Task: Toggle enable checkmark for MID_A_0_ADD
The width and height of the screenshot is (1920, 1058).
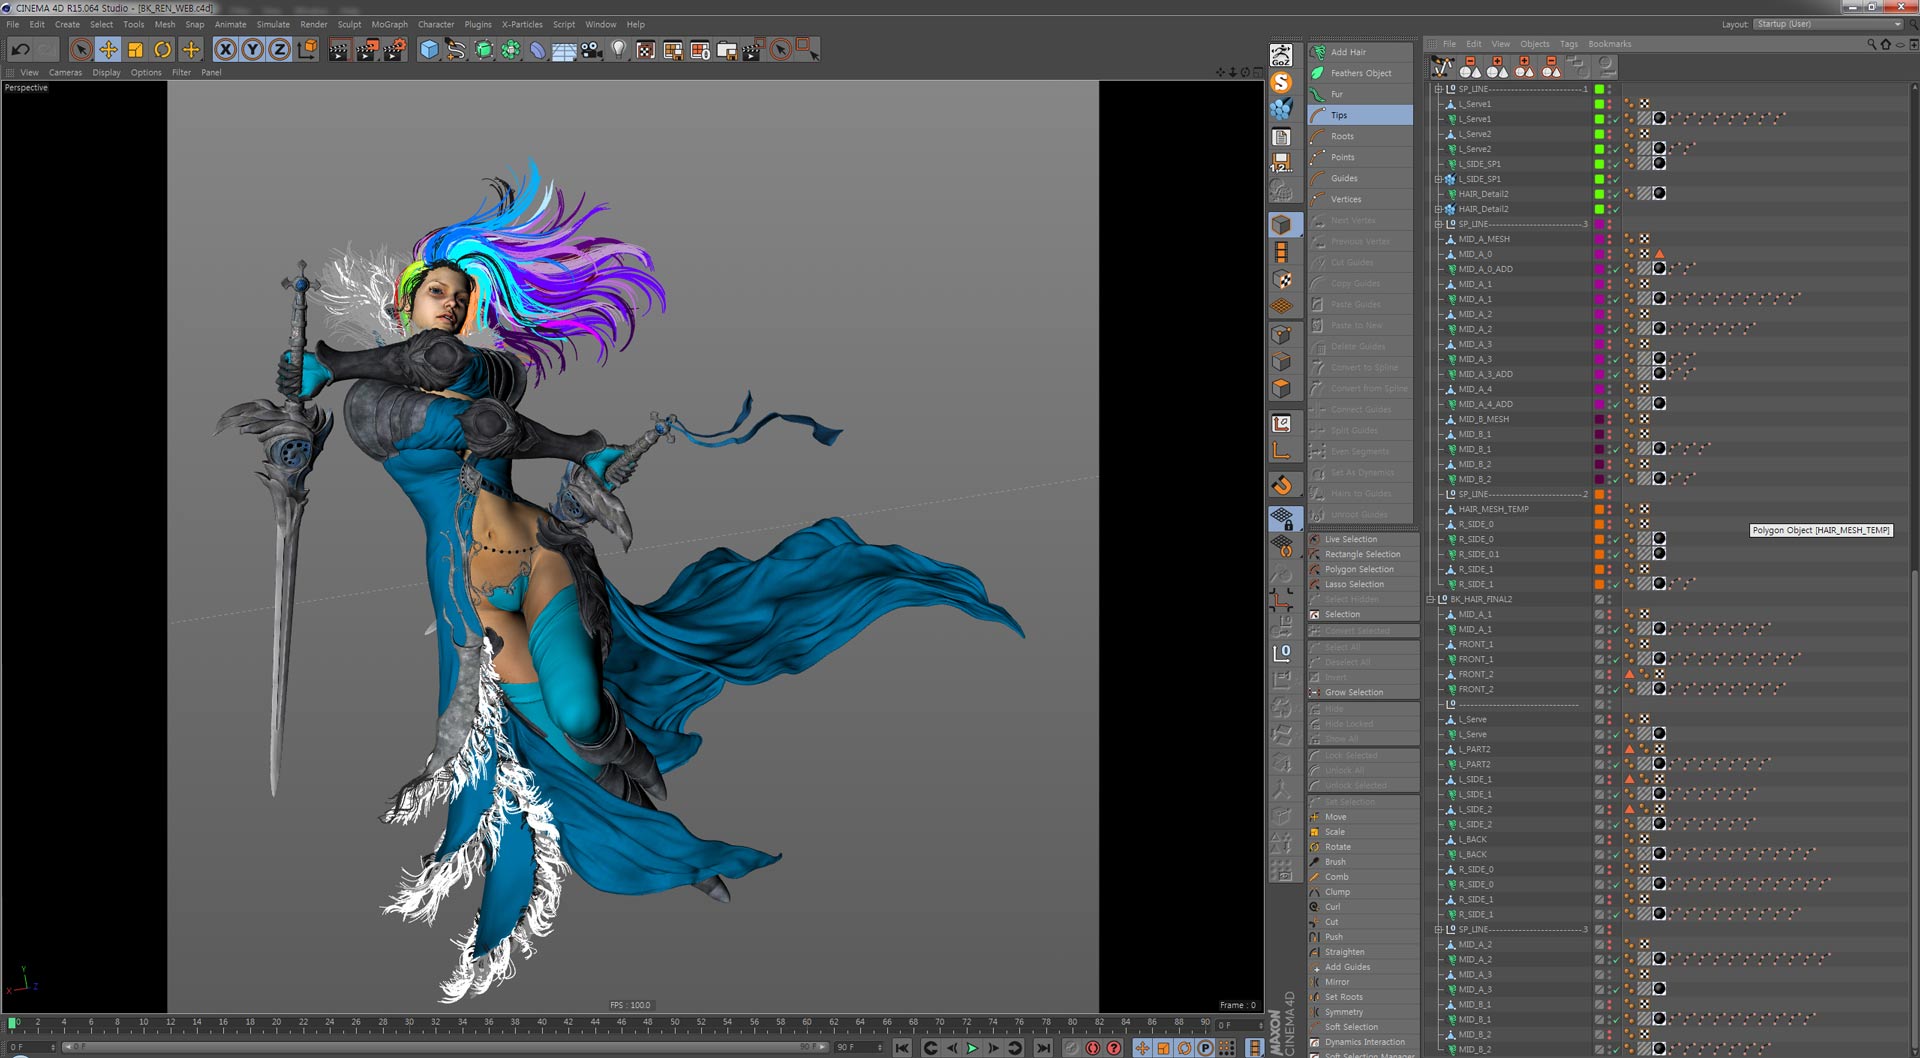Action: [x=1615, y=269]
